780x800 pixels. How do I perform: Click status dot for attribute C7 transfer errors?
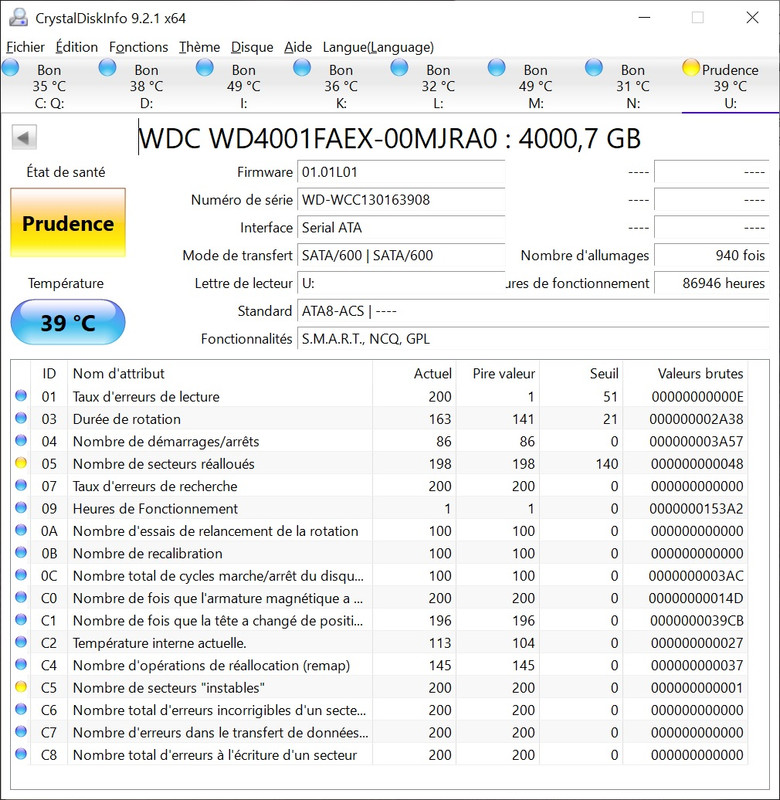21,731
